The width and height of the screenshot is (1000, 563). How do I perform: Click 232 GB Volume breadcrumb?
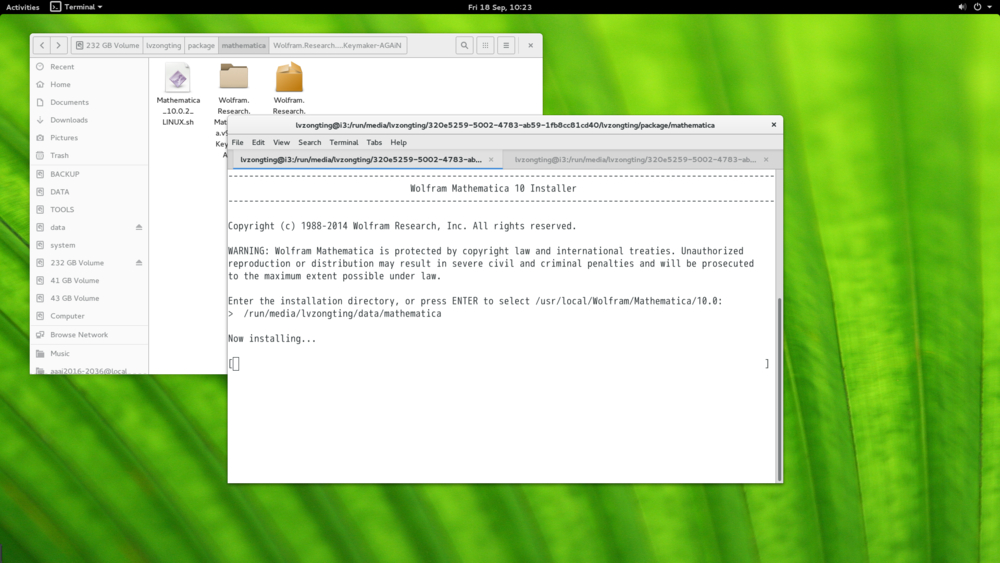tap(107, 45)
